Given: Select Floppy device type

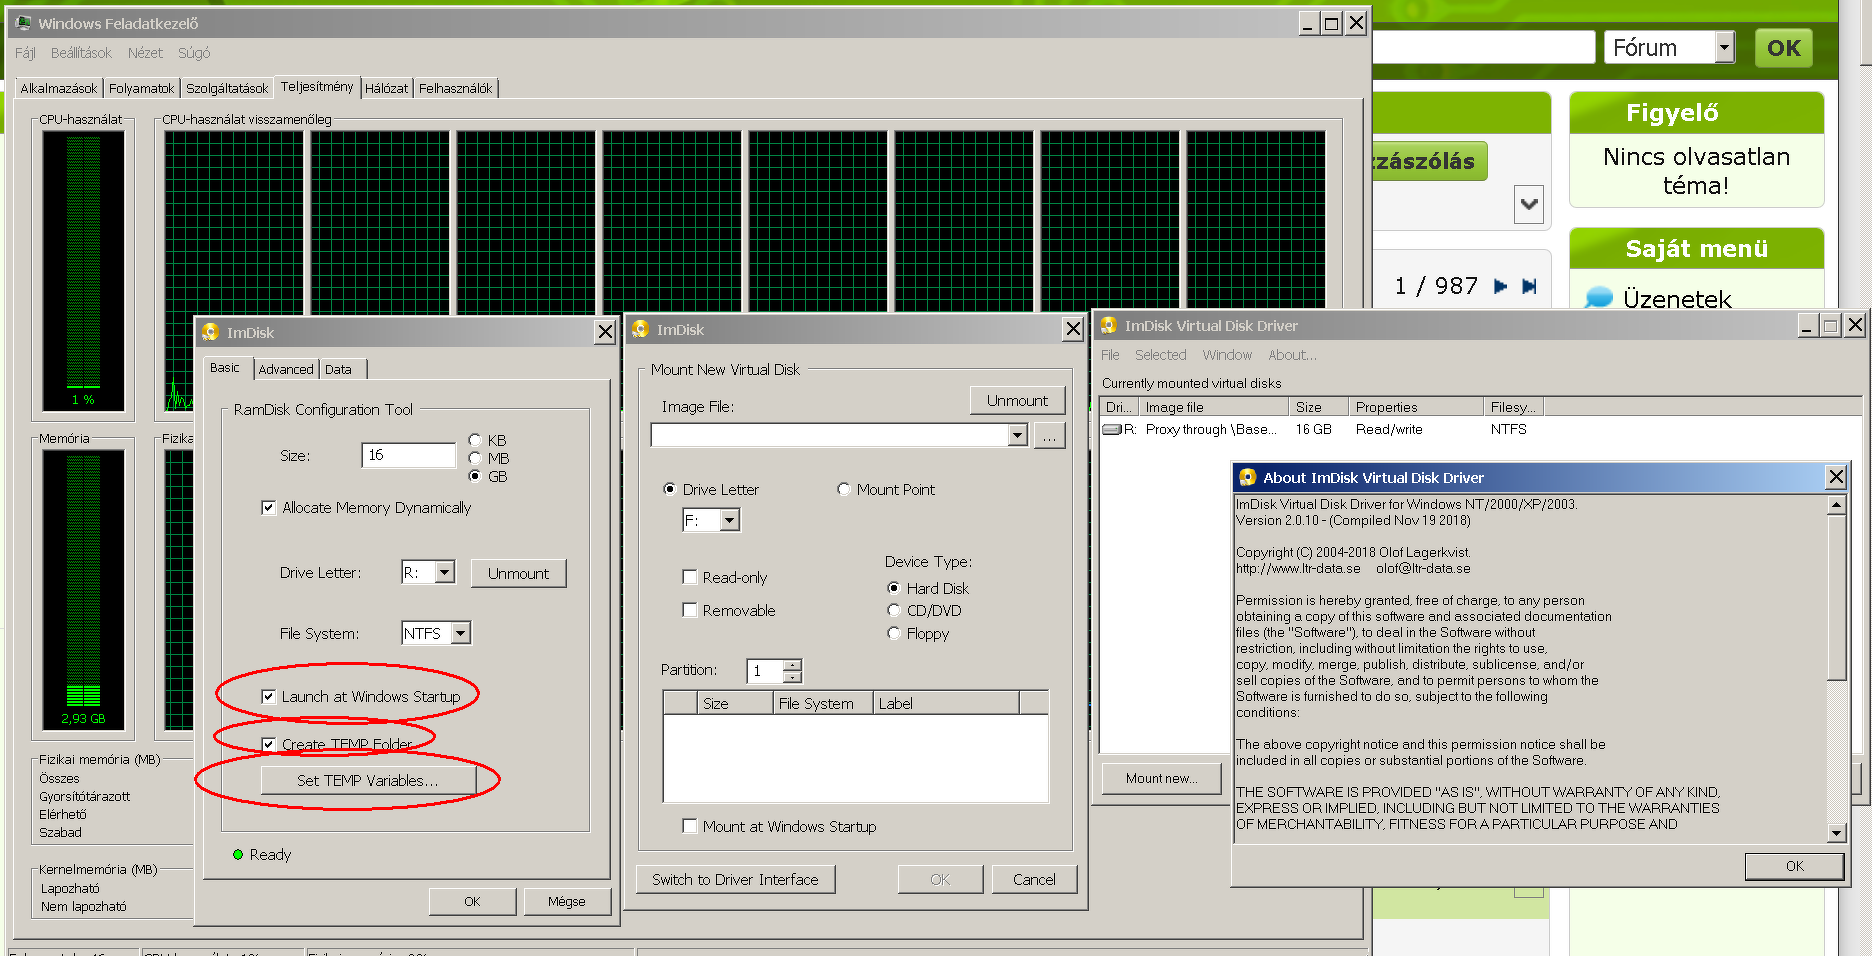Looking at the screenshot, I should point(893,633).
